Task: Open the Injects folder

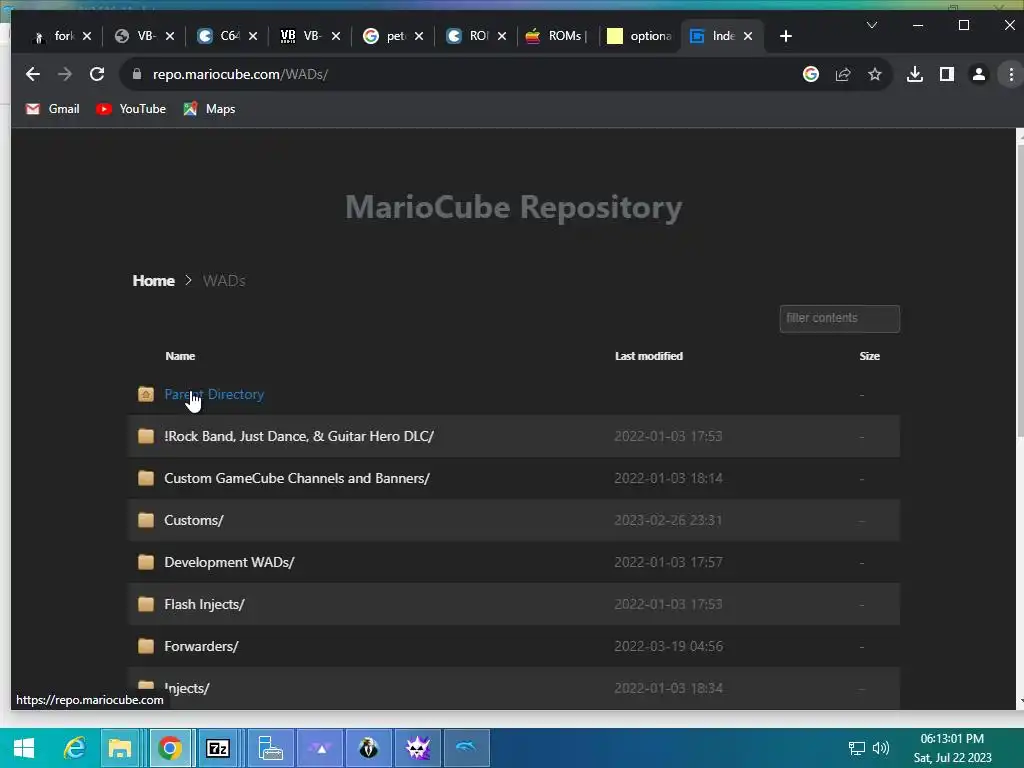Action: point(187,688)
